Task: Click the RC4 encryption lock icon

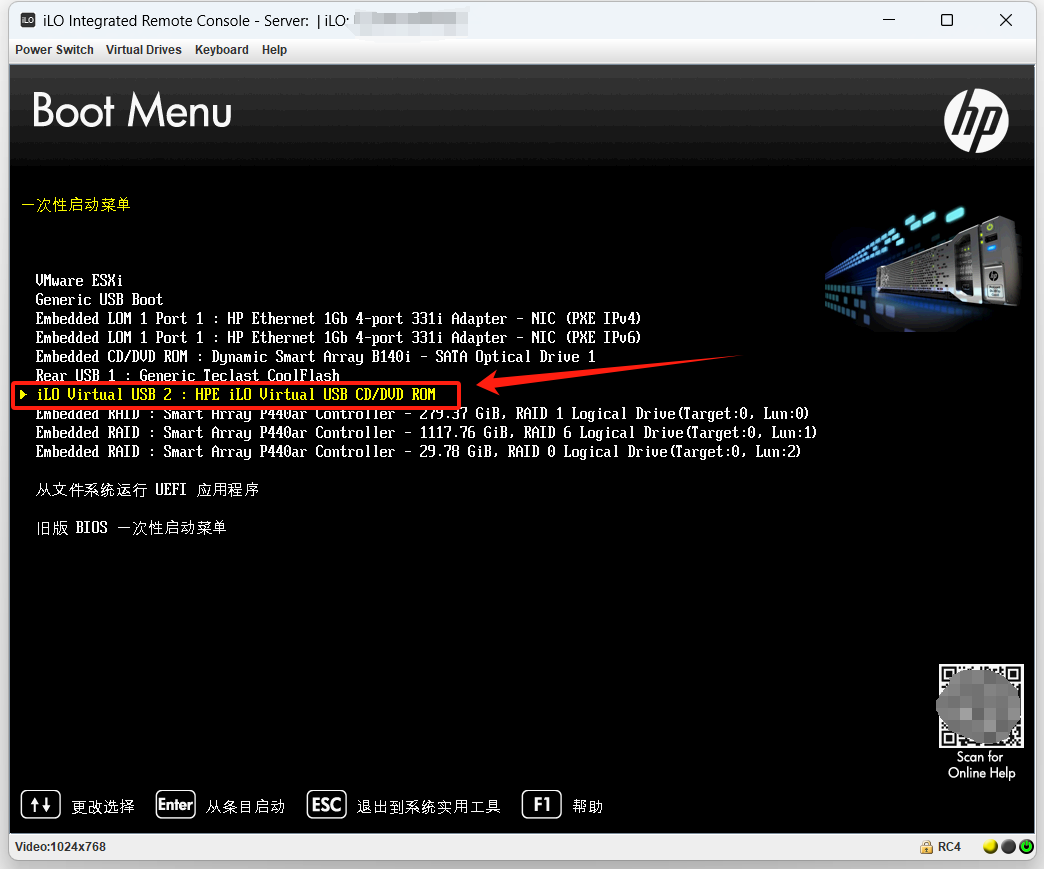Action: click(927, 847)
